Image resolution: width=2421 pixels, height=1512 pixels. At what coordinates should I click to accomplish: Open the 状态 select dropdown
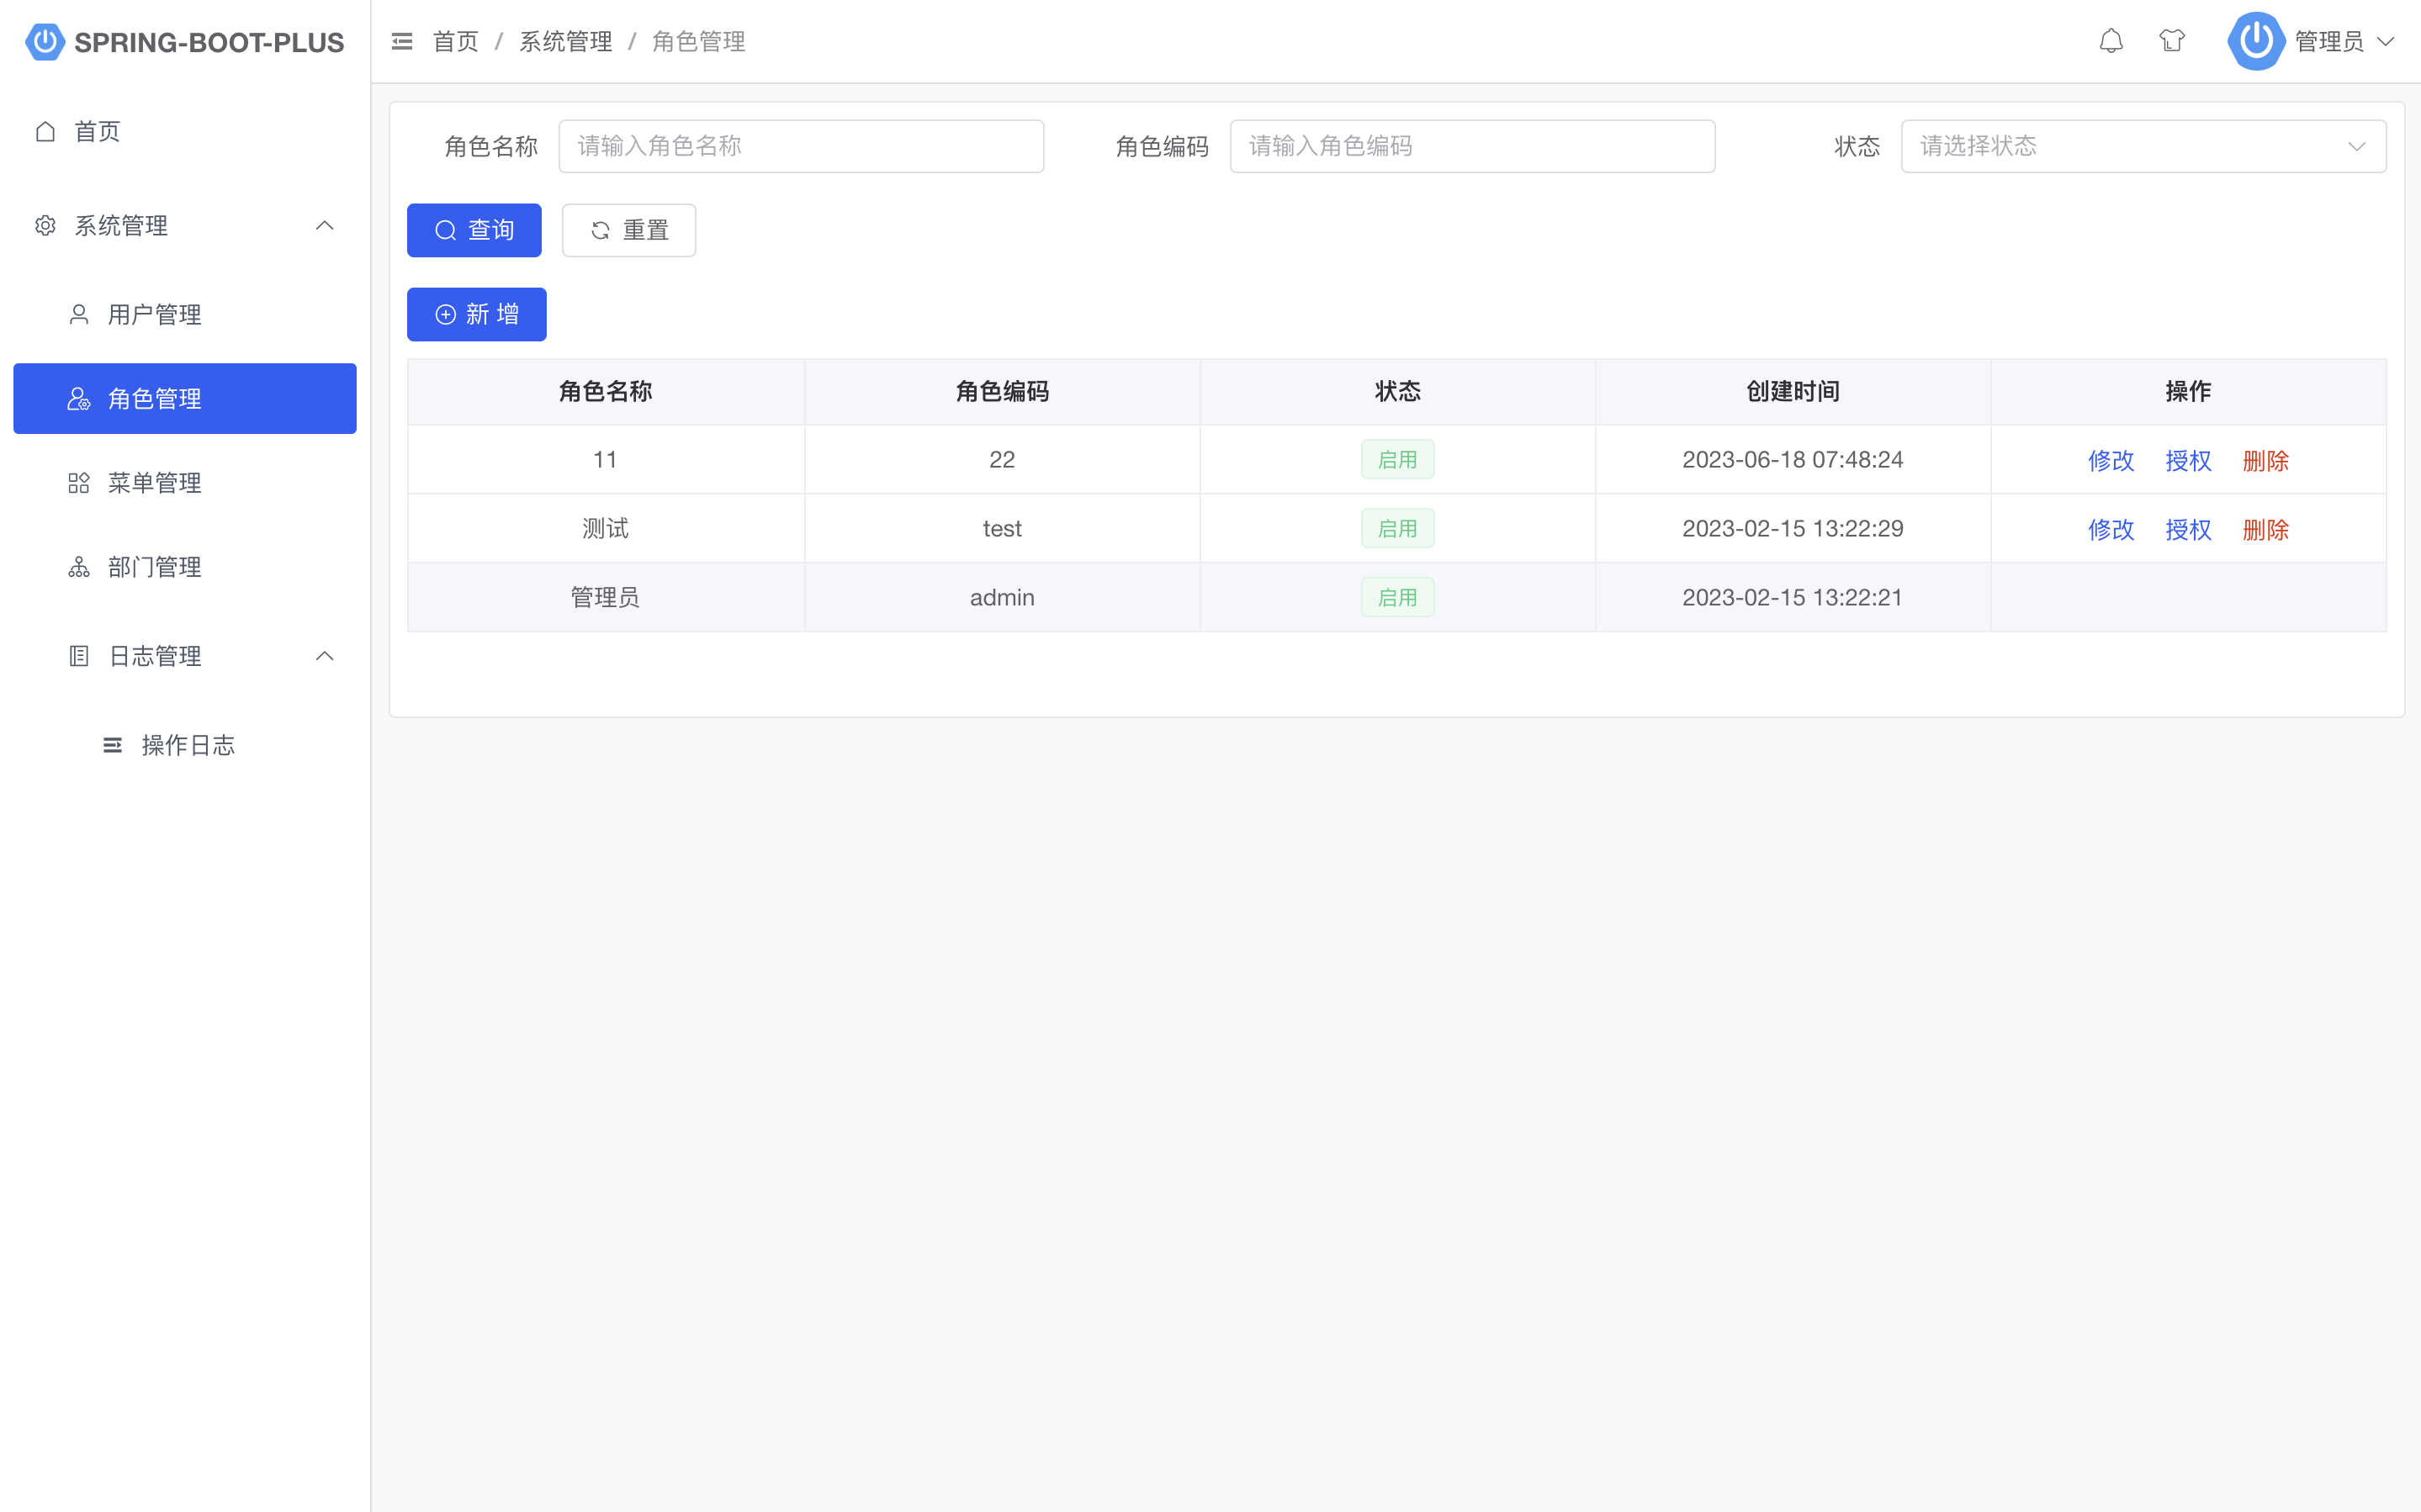(x=2142, y=146)
